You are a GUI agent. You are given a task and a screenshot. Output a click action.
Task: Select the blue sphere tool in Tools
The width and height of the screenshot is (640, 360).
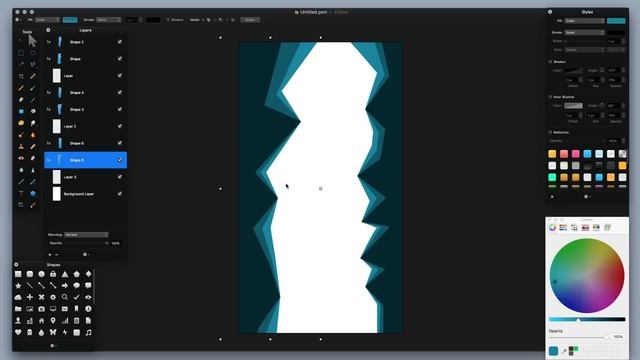pyautogui.click(x=33, y=193)
